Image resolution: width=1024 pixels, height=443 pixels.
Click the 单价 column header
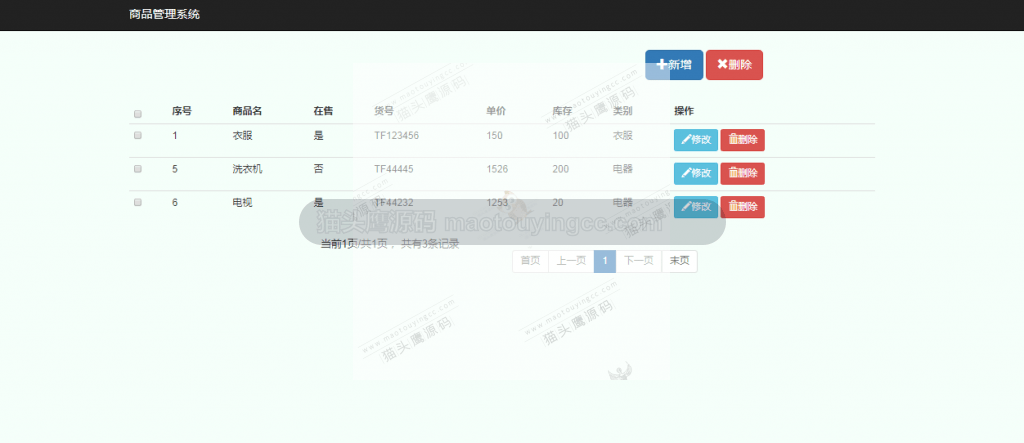pos(496,111)
